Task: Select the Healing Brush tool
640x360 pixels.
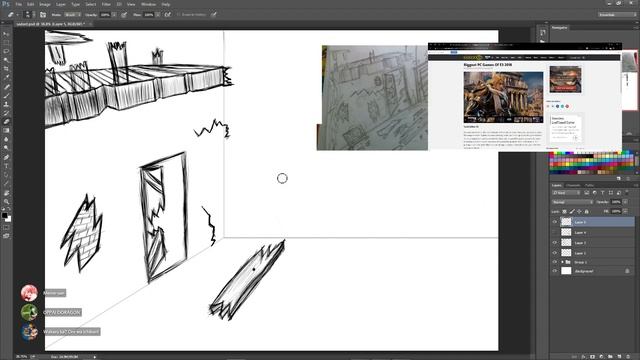Action: 6,87
